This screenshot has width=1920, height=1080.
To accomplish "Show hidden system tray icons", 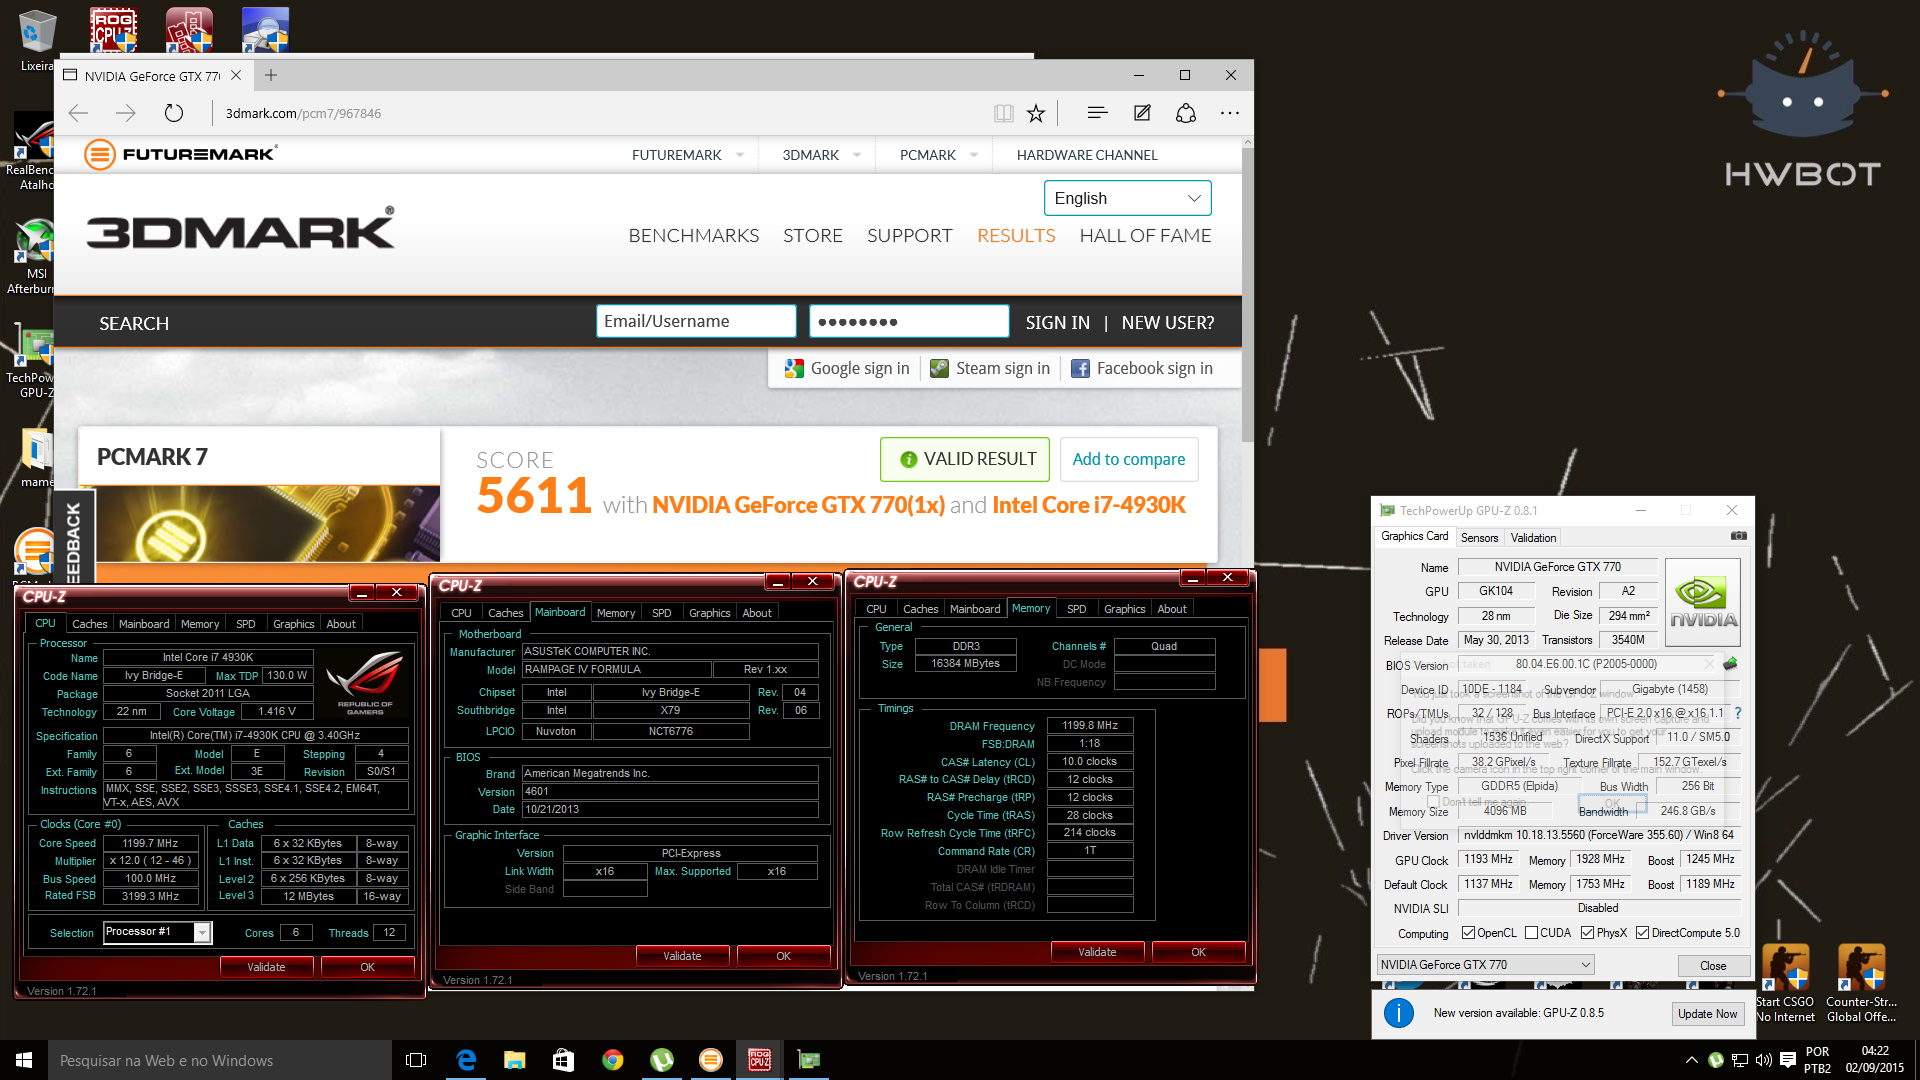I will tap(1691, 1060).
